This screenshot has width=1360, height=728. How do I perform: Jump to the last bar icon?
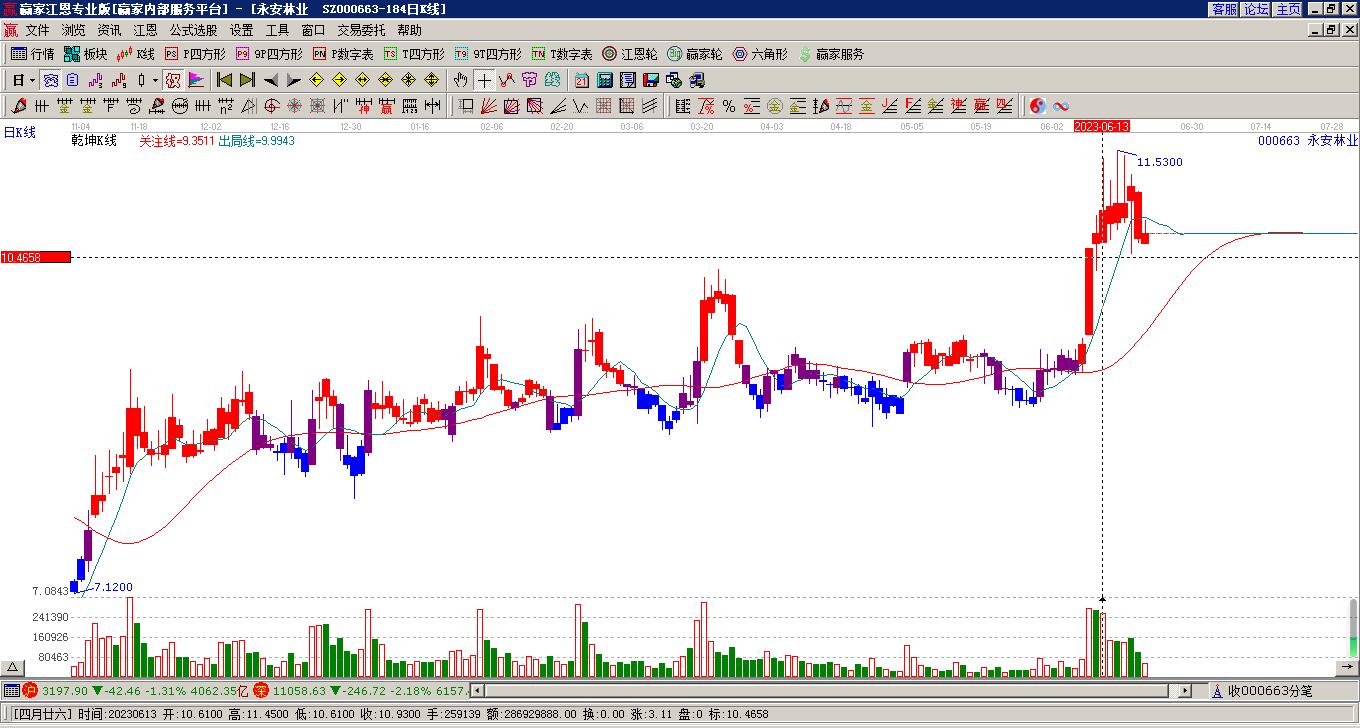247,80
